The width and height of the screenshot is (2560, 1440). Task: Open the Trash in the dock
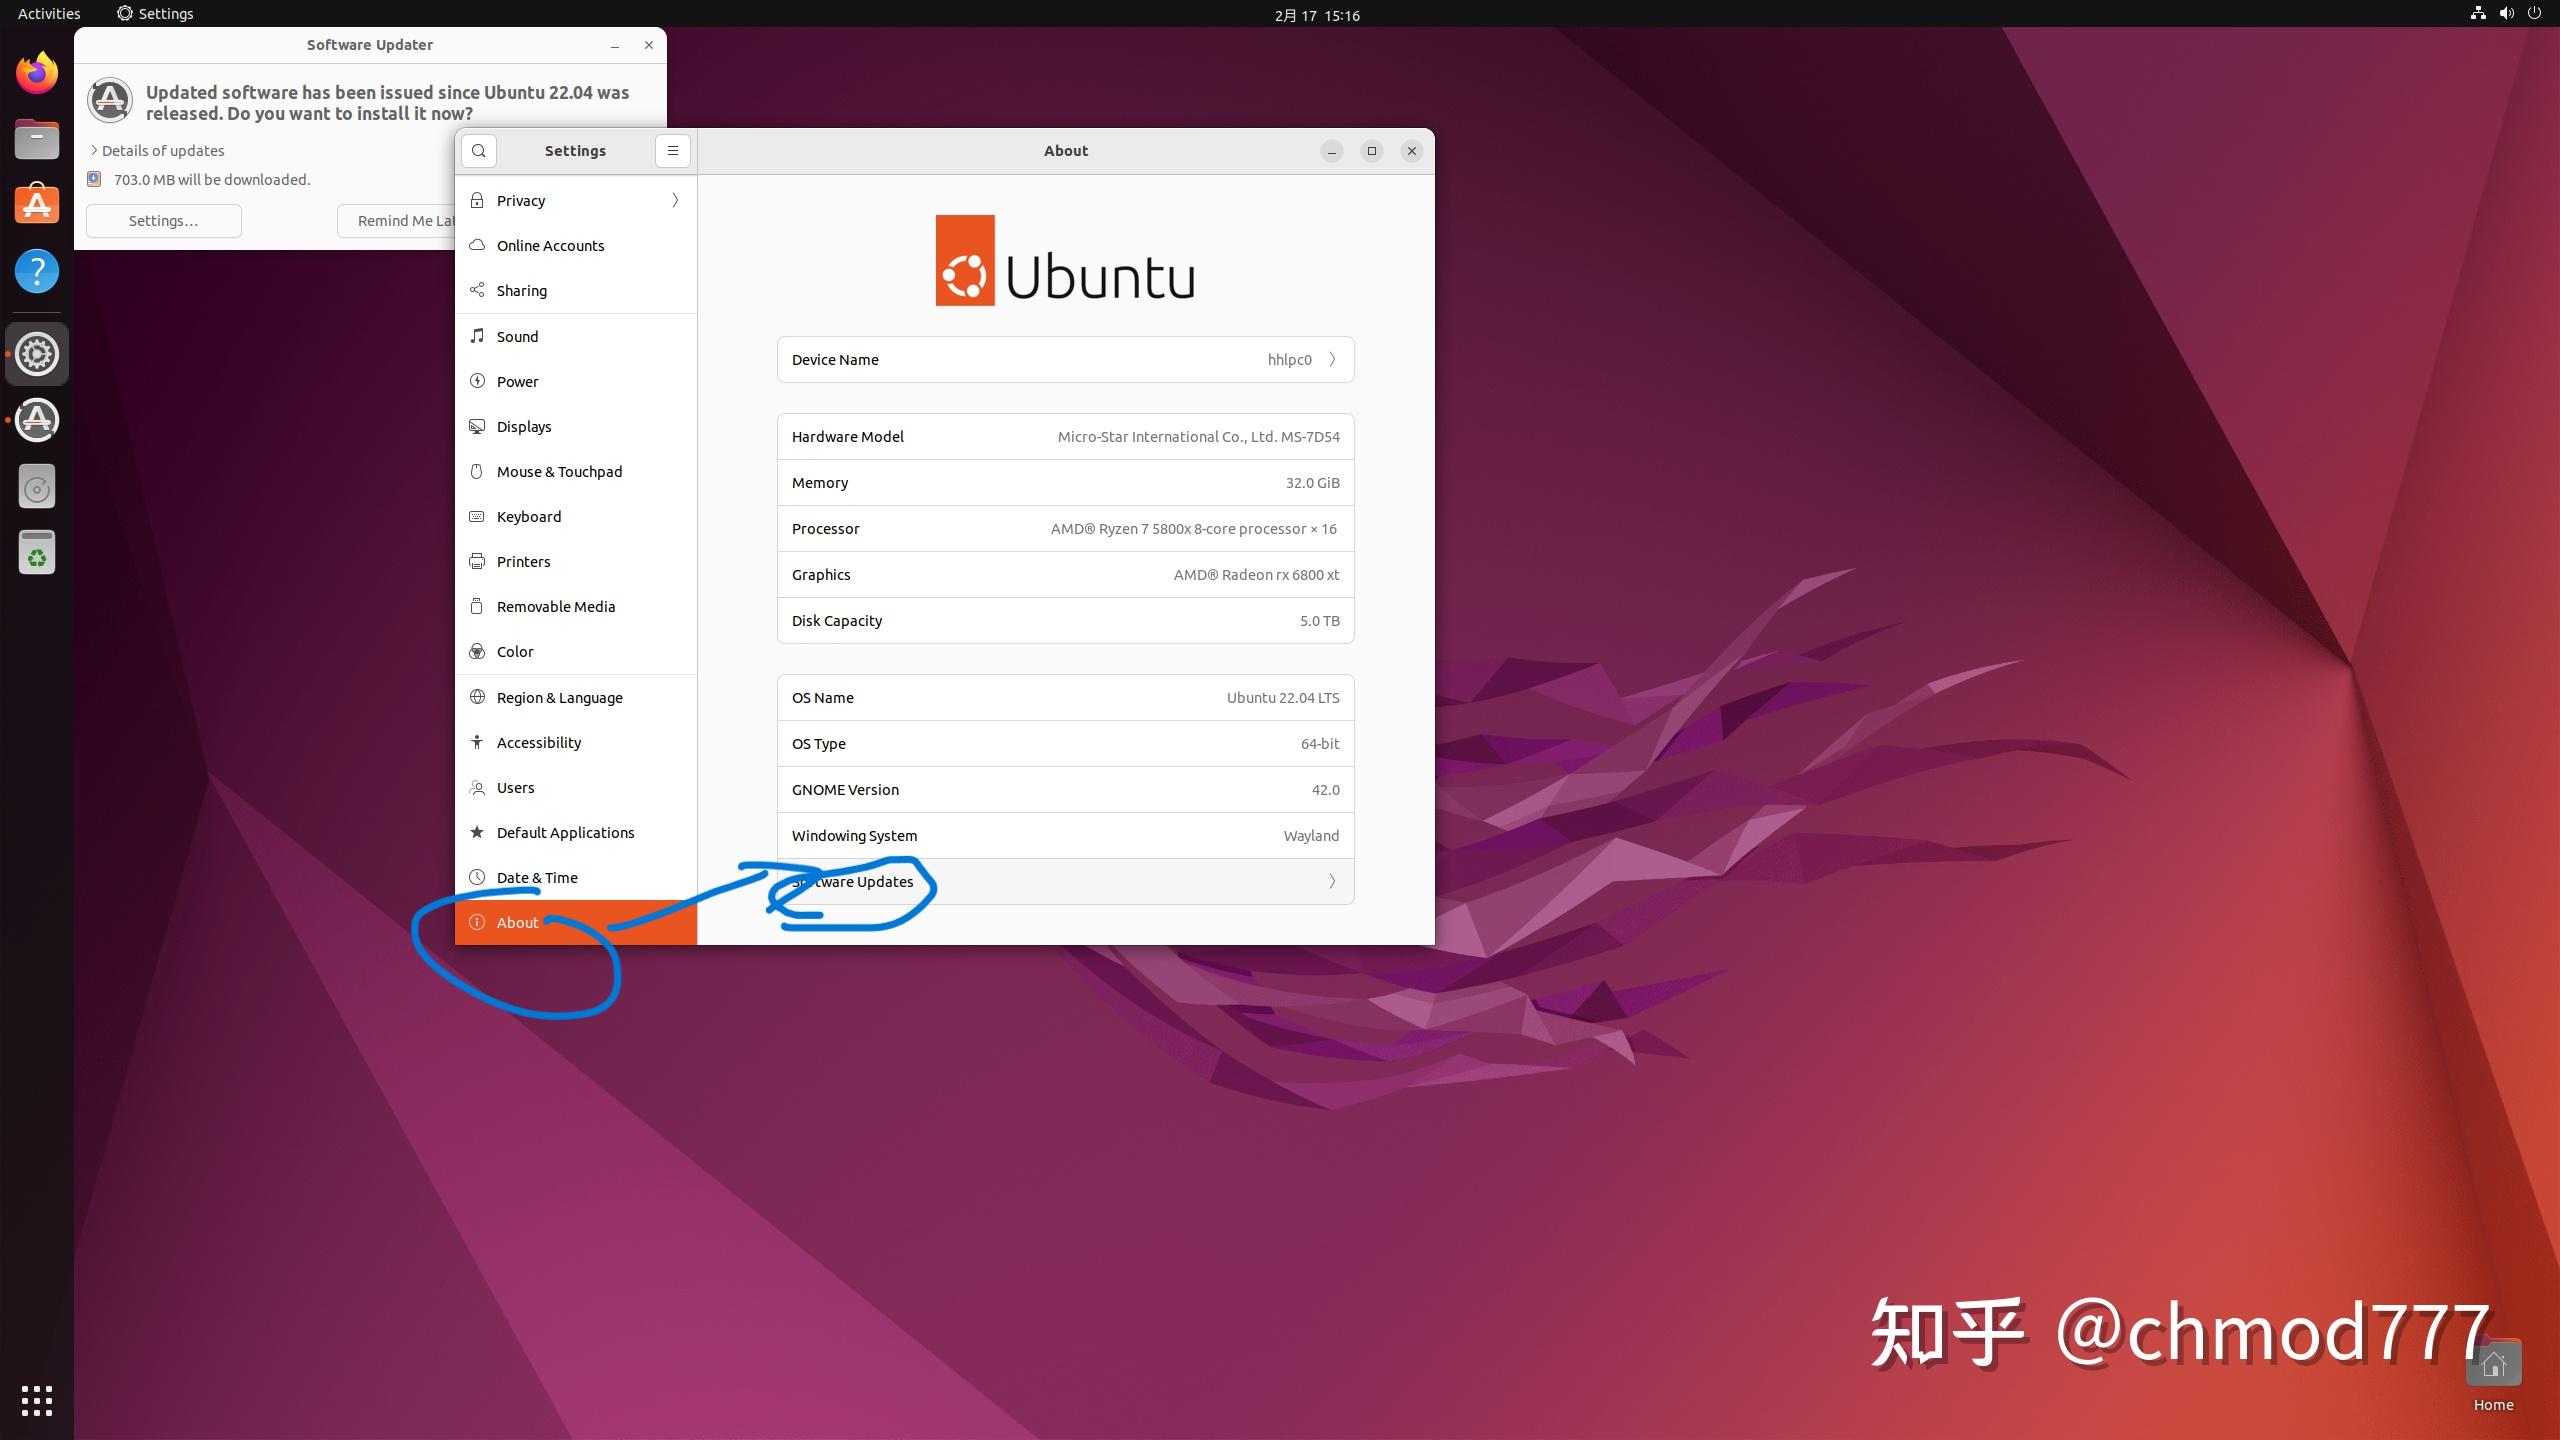[37, 553]
